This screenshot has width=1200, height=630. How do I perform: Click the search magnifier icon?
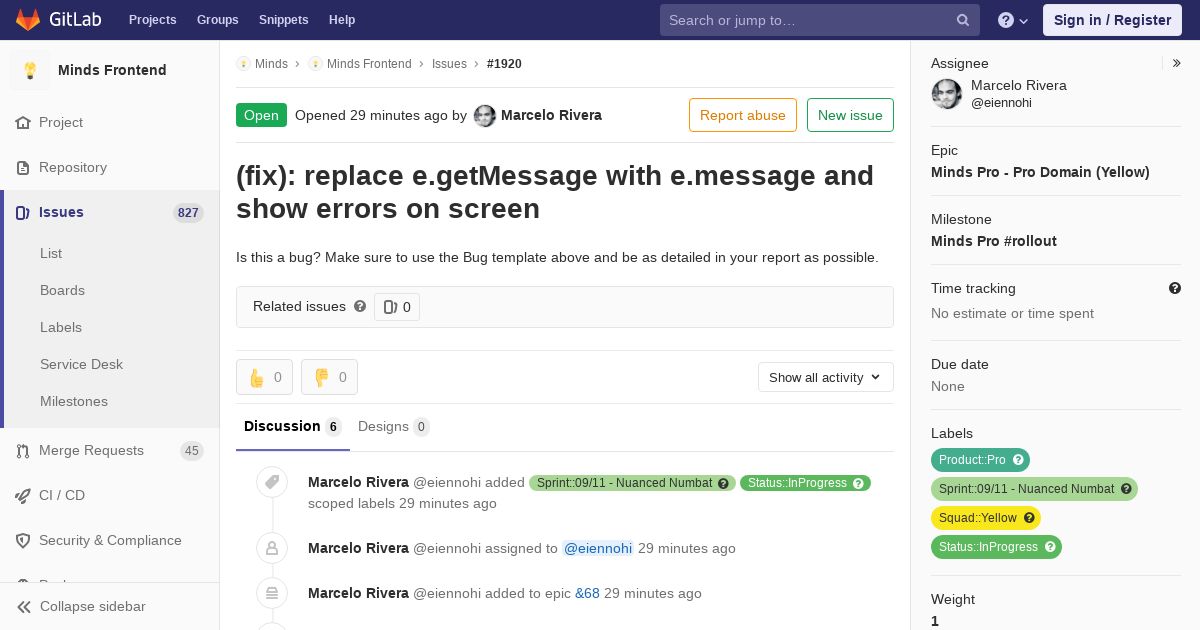tap(963, 20)
